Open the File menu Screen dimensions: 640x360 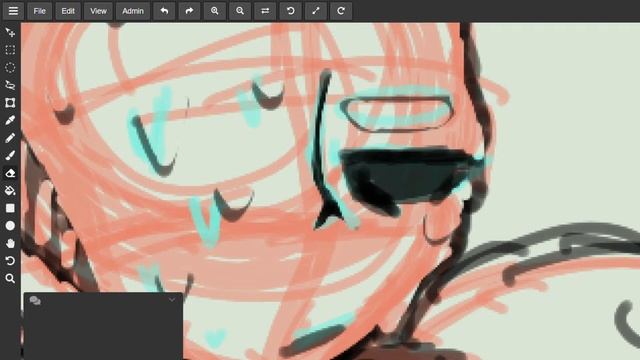[40, 11]
